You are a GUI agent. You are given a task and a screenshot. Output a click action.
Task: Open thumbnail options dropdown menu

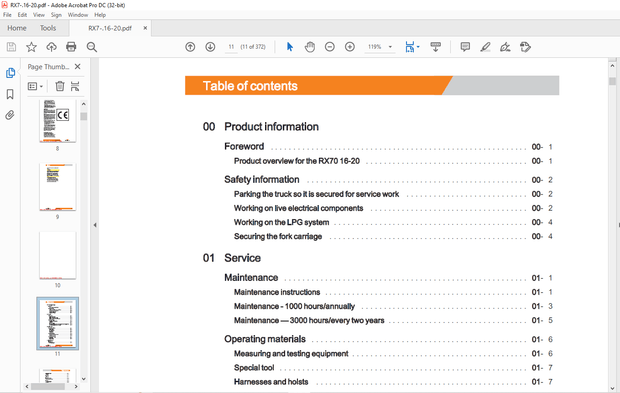(x=35, y=86)
